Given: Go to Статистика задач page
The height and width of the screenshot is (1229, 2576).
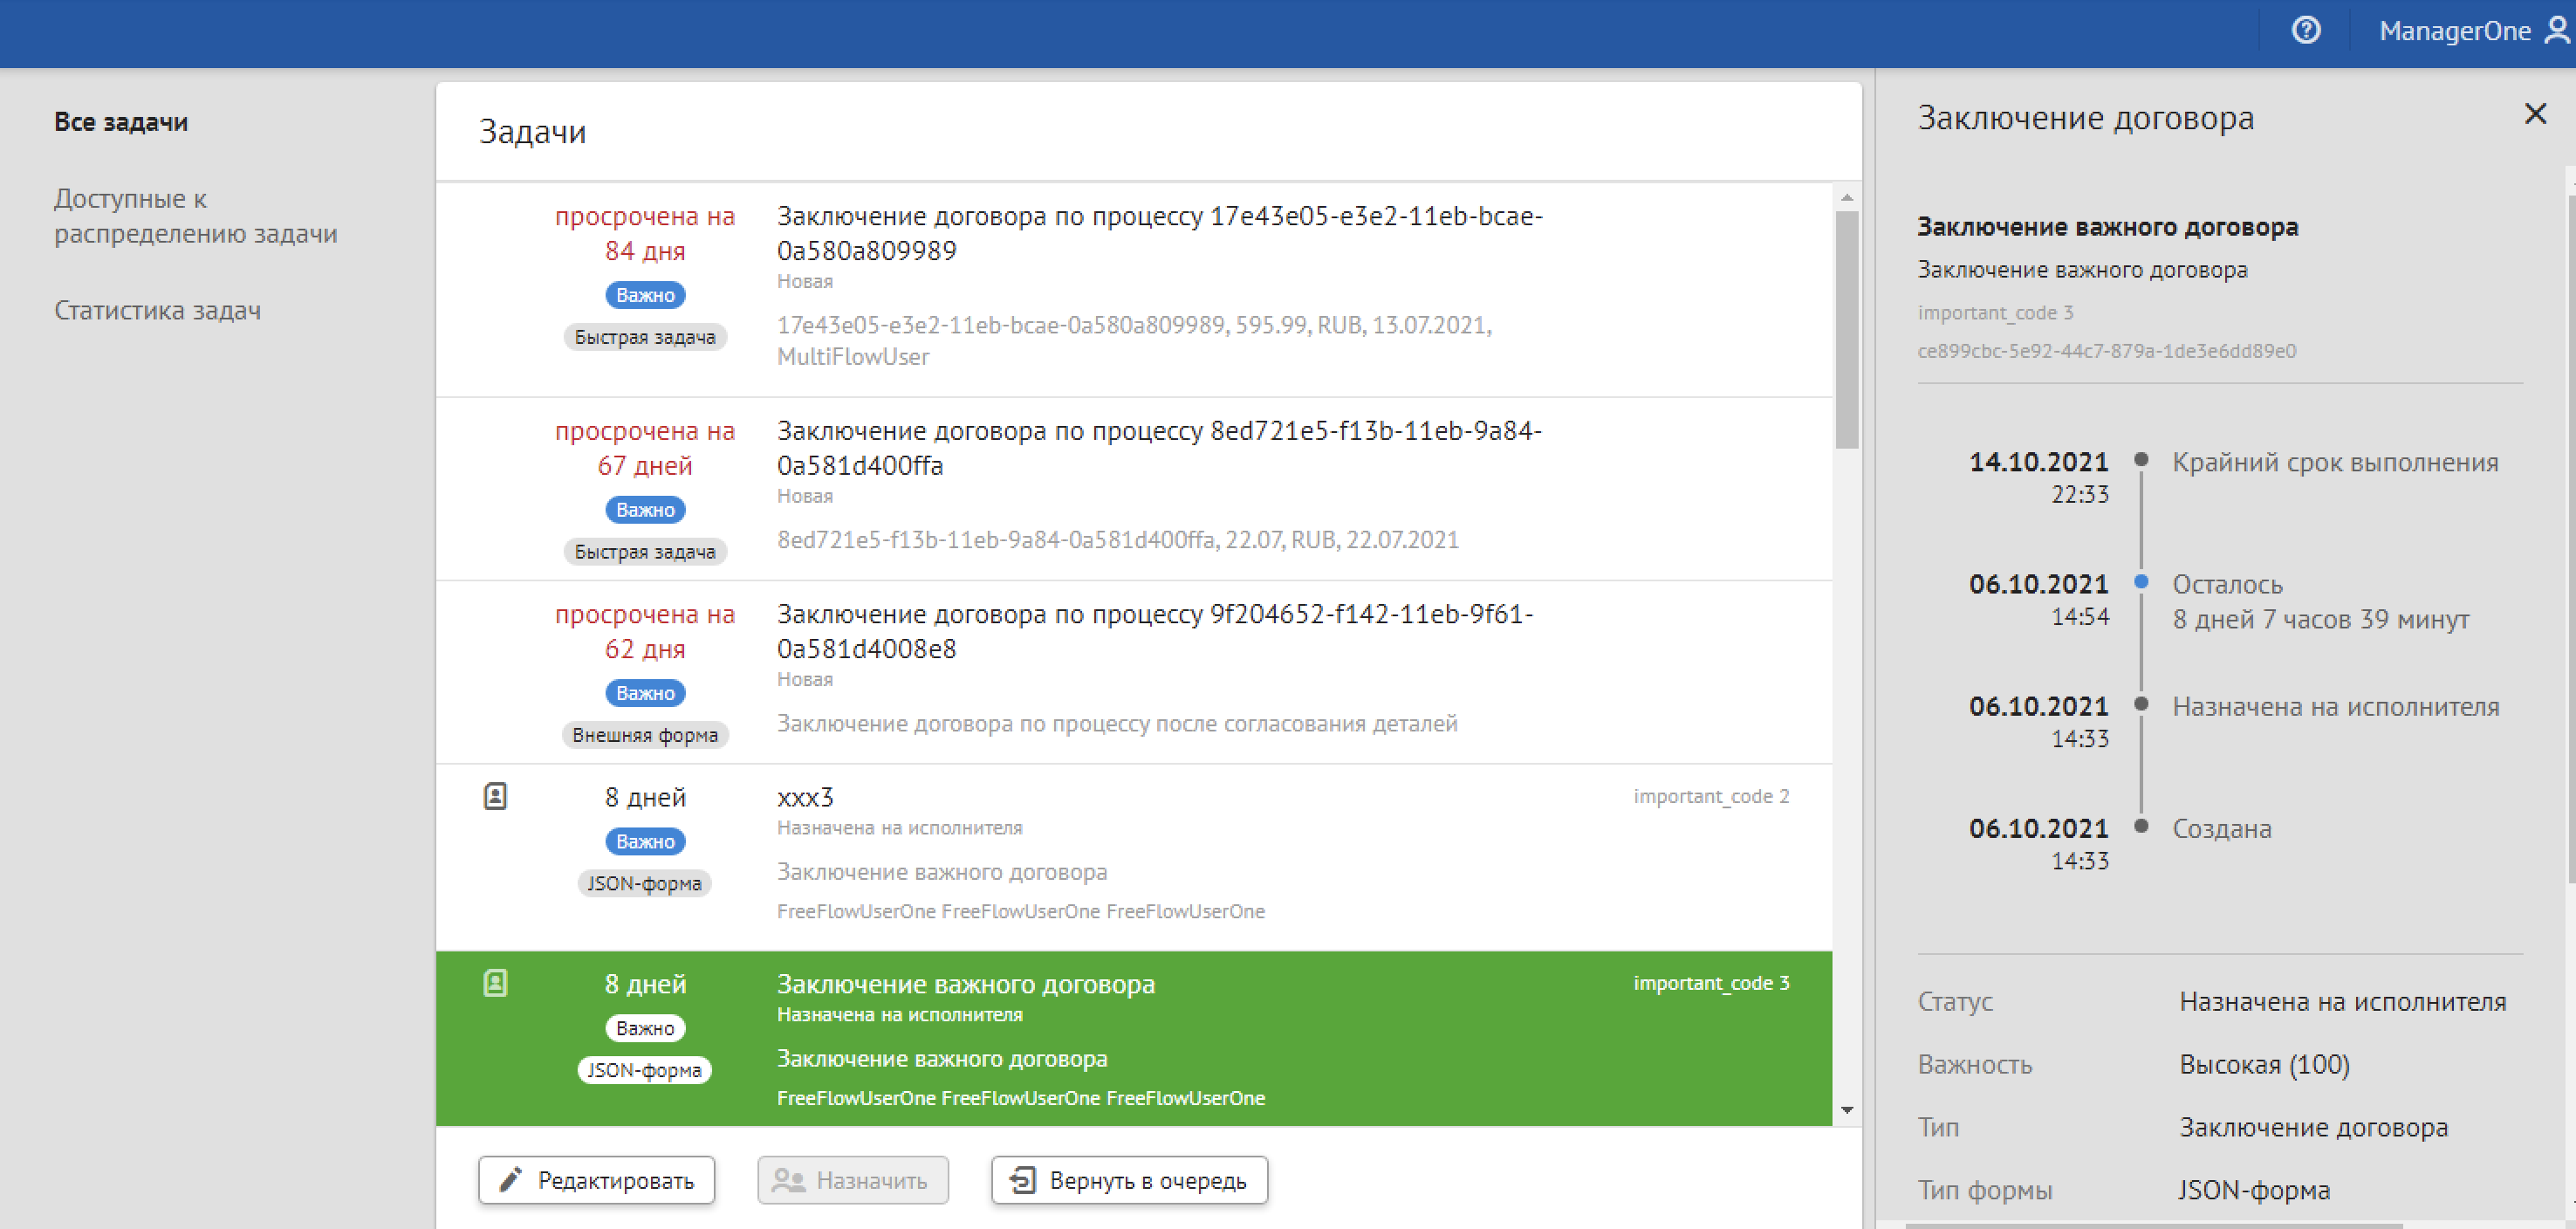Looking at the screenshot, I should pos(157,311).
